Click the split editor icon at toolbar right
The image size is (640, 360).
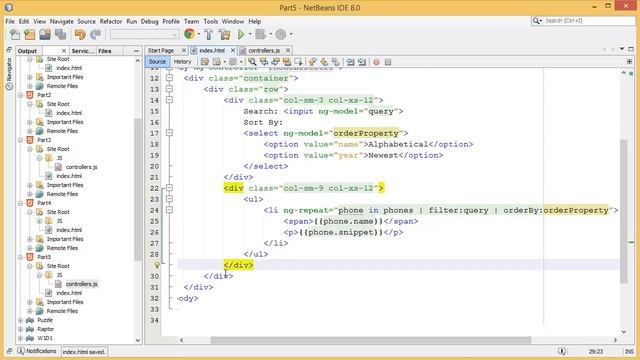[629, 62]
